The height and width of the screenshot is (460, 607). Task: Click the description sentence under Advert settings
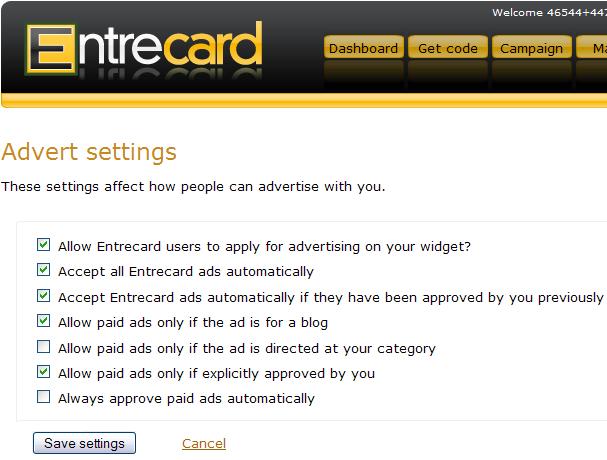coord(193,186)
